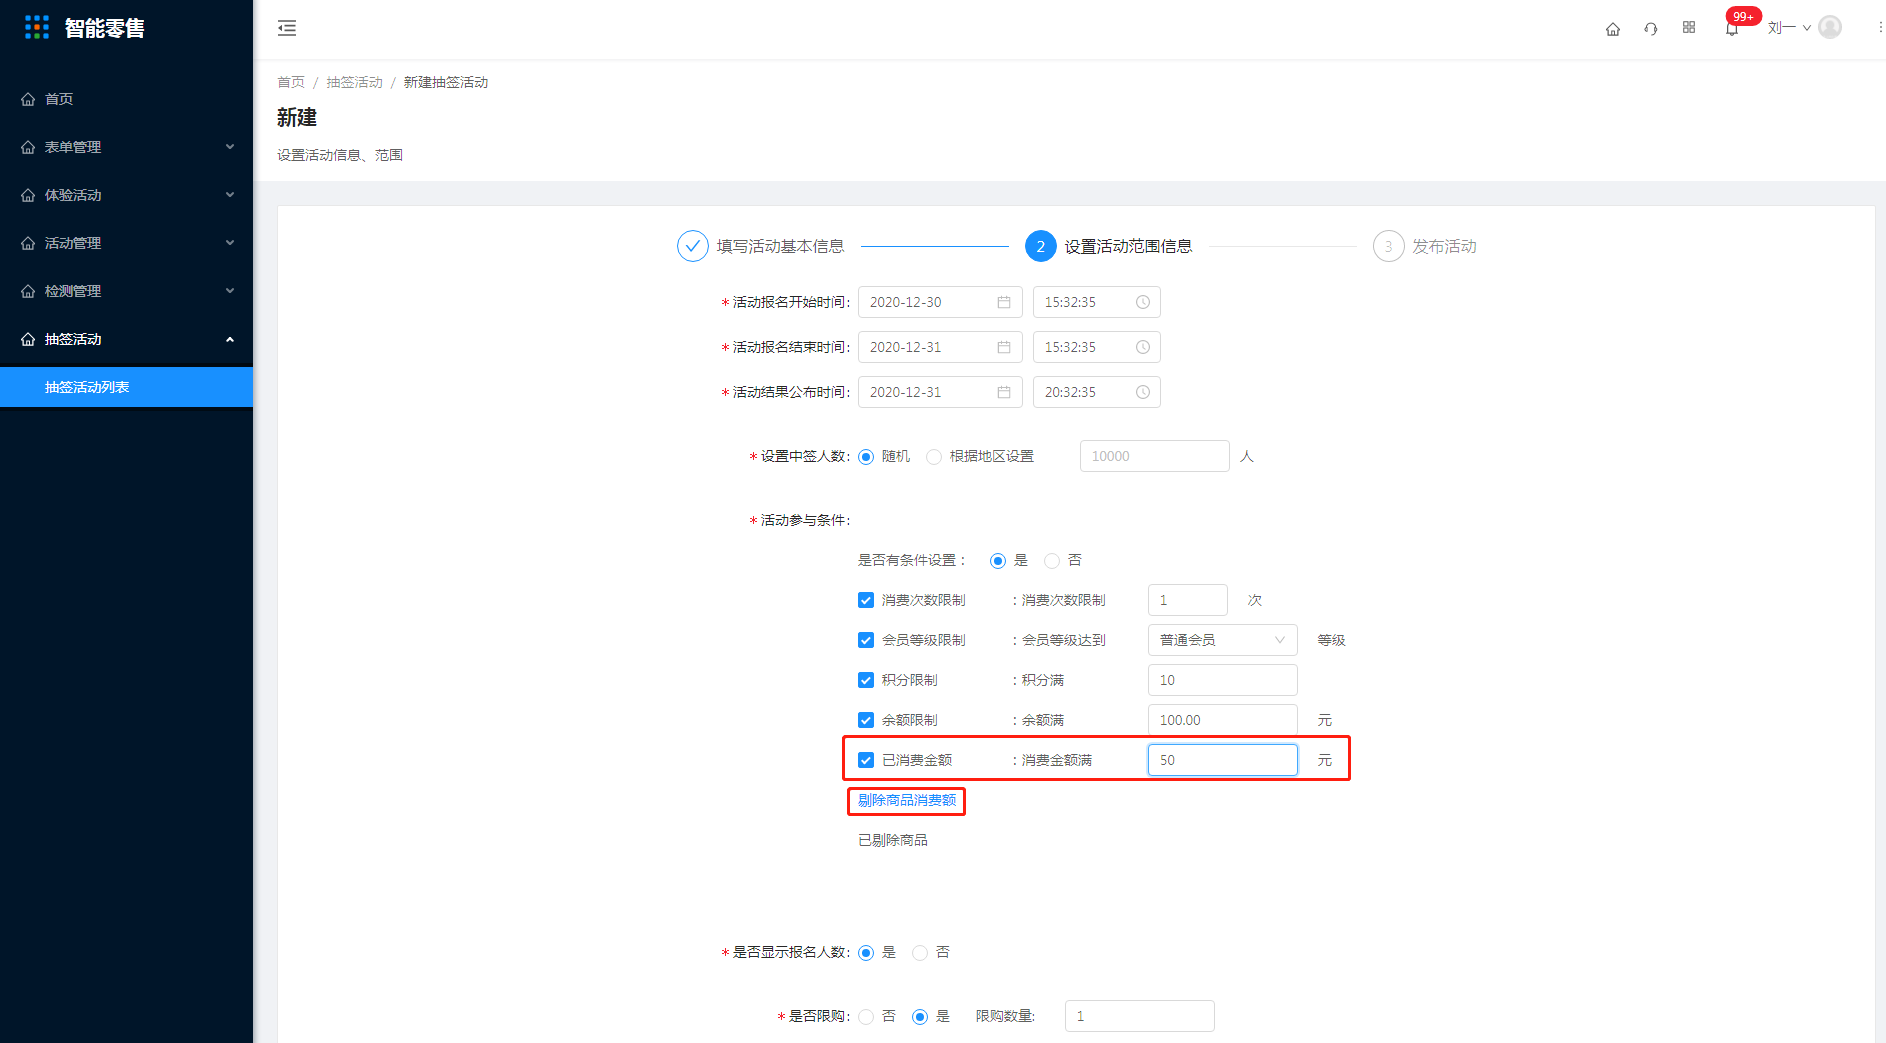Click step 3 circle 发布活动

[x=1389, y=246]
